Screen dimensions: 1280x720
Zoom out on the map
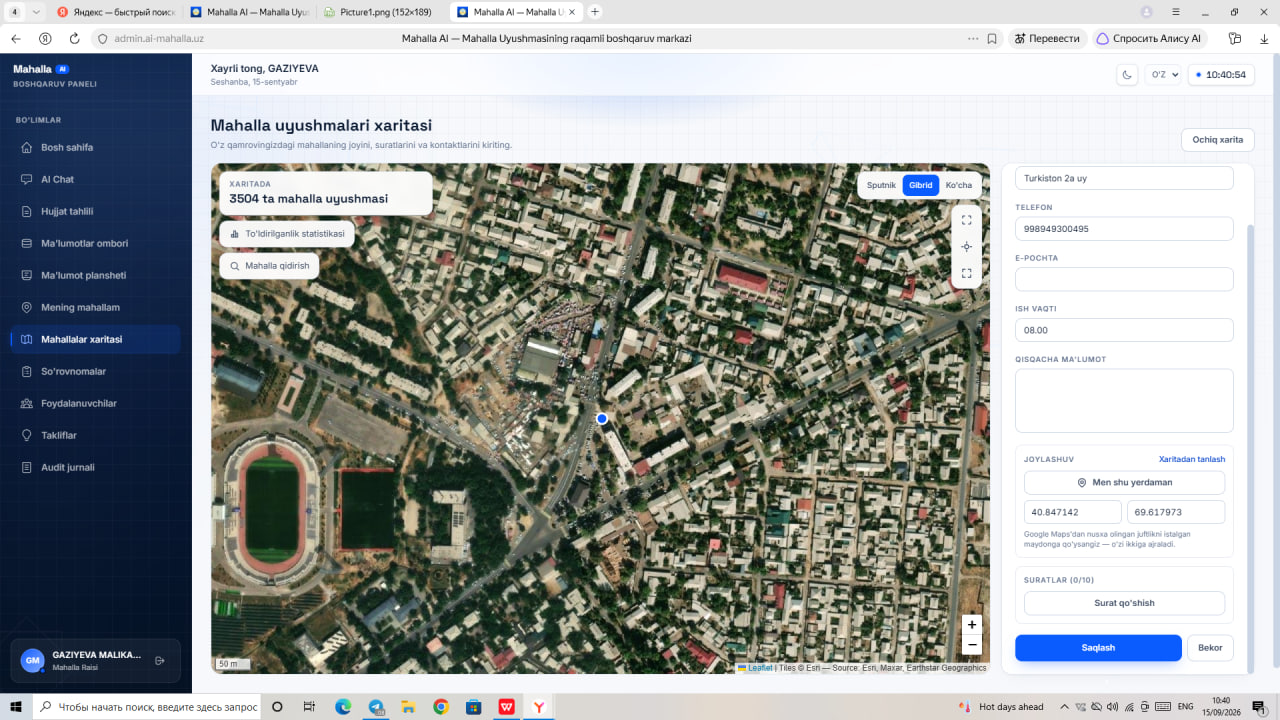971,645
